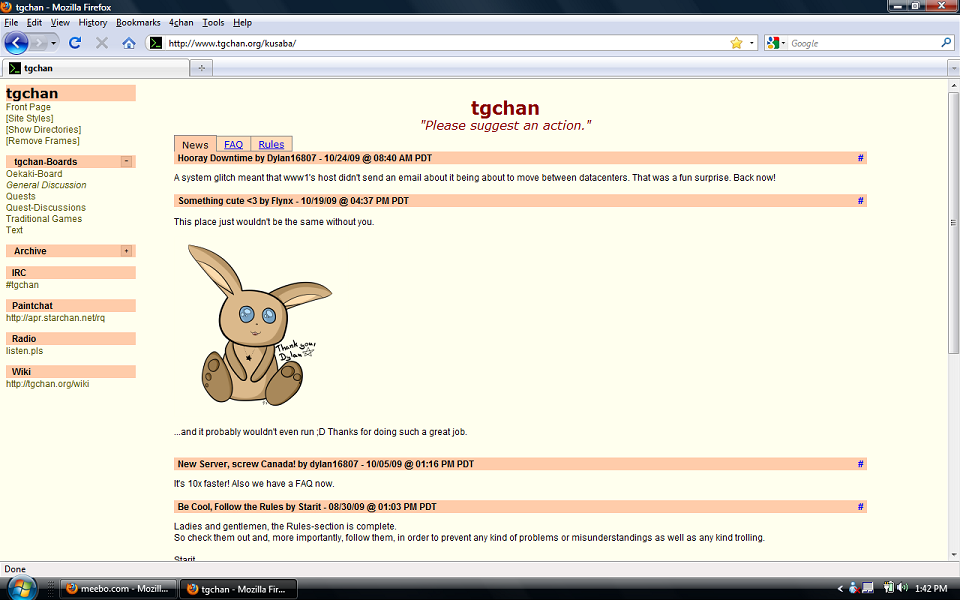The height and width of the screenshot is (600, 960).
Task: Open a new tab with the plus button
Action: pos(201,68)
